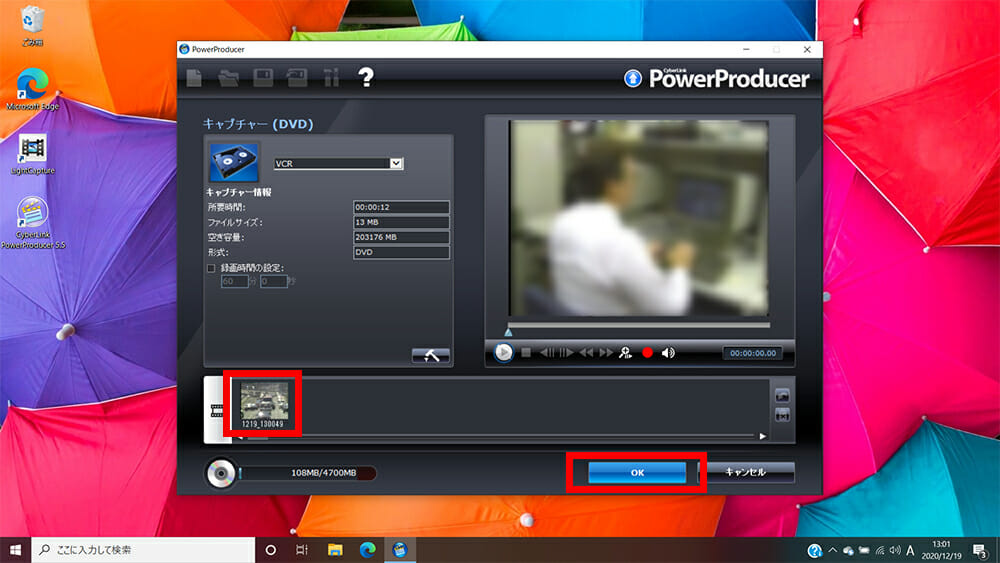Open the Microsoft Edge desktop shortcut
The height and width of the screenshot is (563, 1000).
click(32, 89)
